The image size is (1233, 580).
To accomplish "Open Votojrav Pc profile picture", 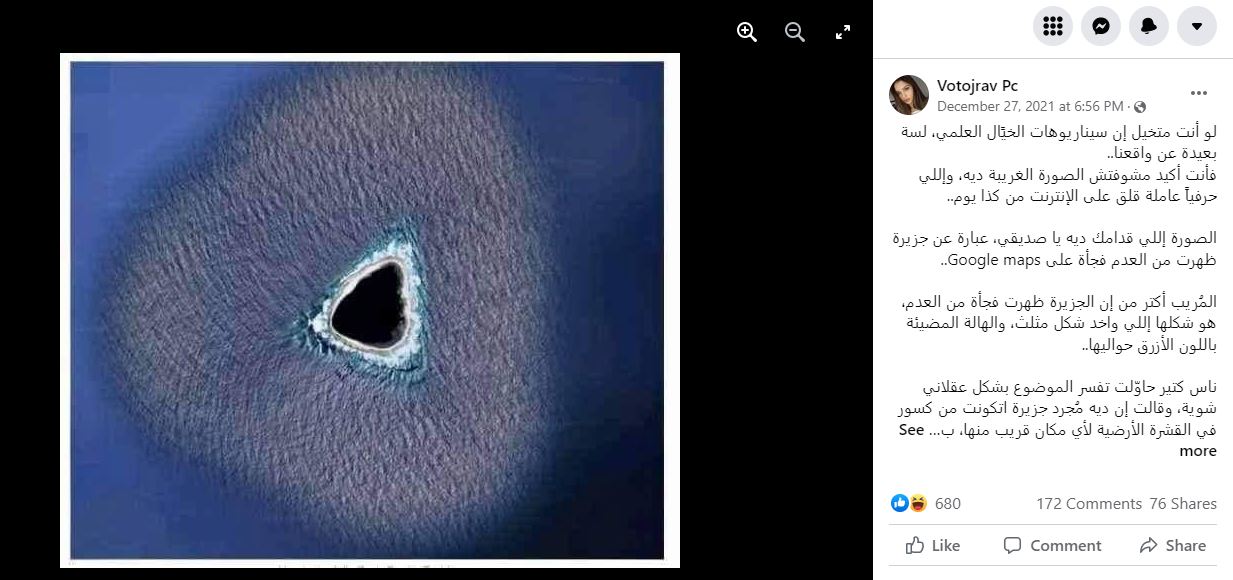I will coord(909,95).
